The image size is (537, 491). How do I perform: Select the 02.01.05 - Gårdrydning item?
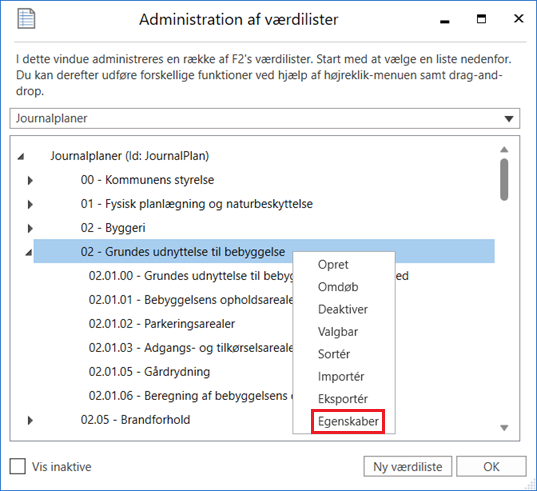pyautogui.click(x=149, y=372)
